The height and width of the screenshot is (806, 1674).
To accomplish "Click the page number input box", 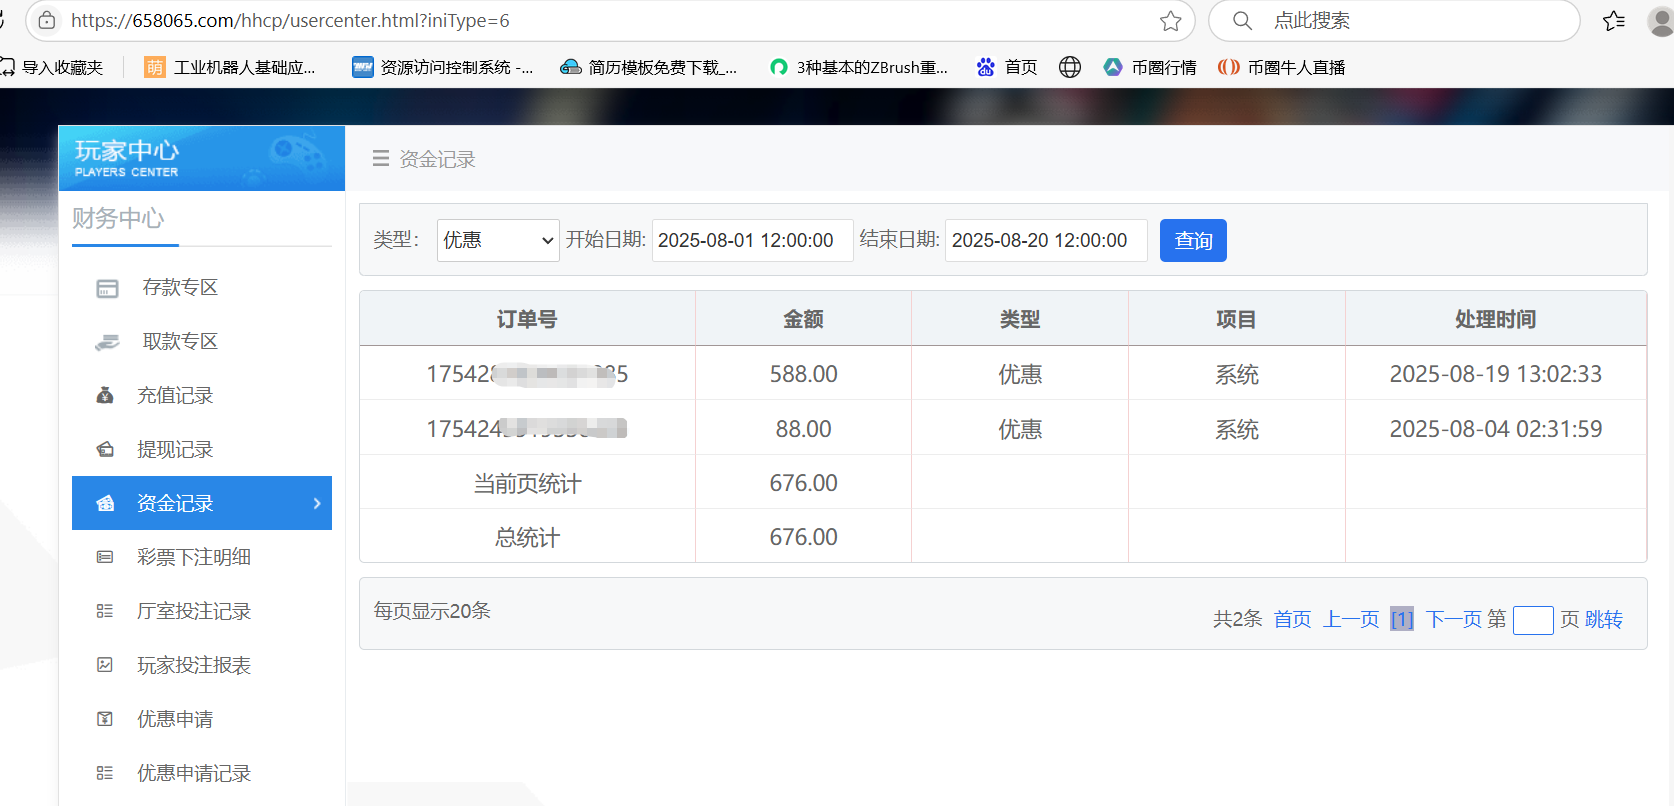I will point(1532,621).
